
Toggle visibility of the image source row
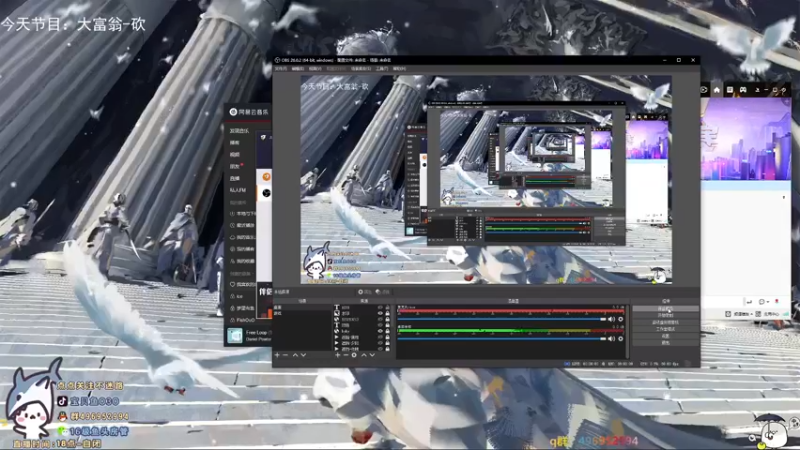(x=380, y=313)
